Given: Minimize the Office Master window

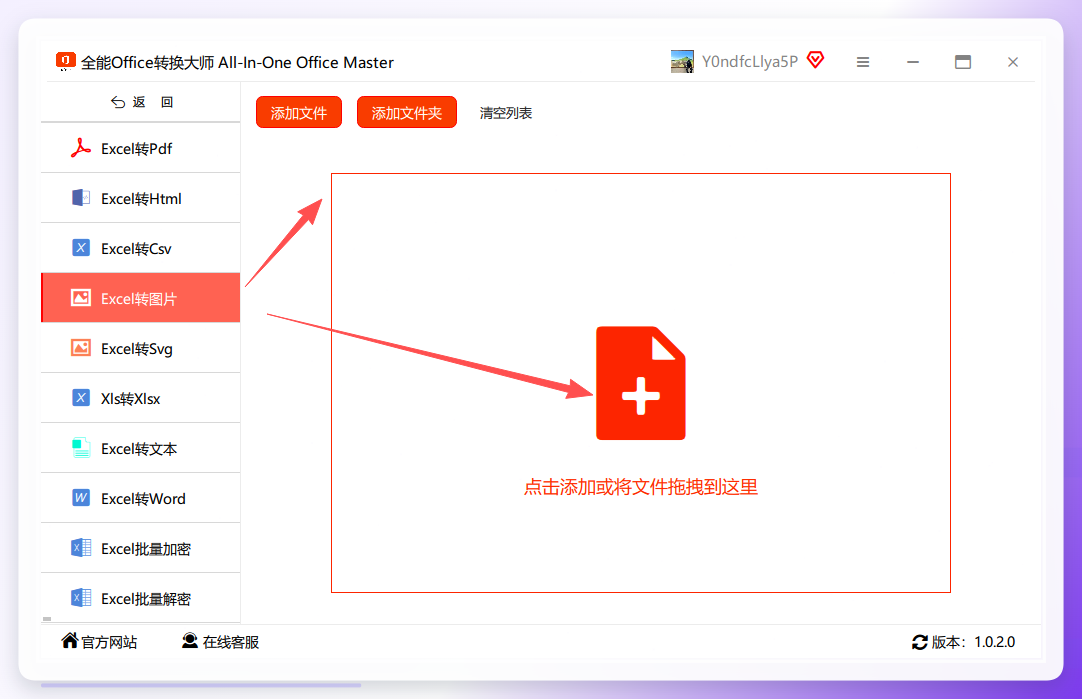Looking at the screenshot, I should (x=912, y=62).
